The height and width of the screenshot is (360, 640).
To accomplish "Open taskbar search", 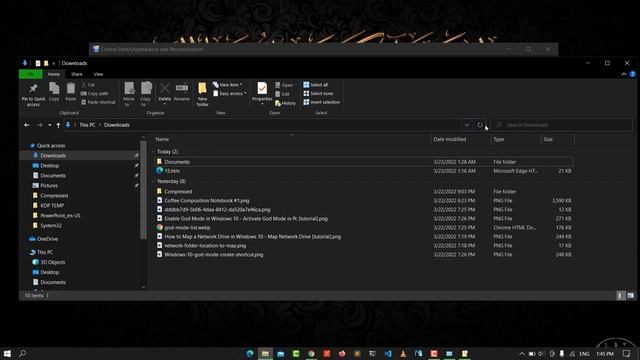I will click(22, 353).
